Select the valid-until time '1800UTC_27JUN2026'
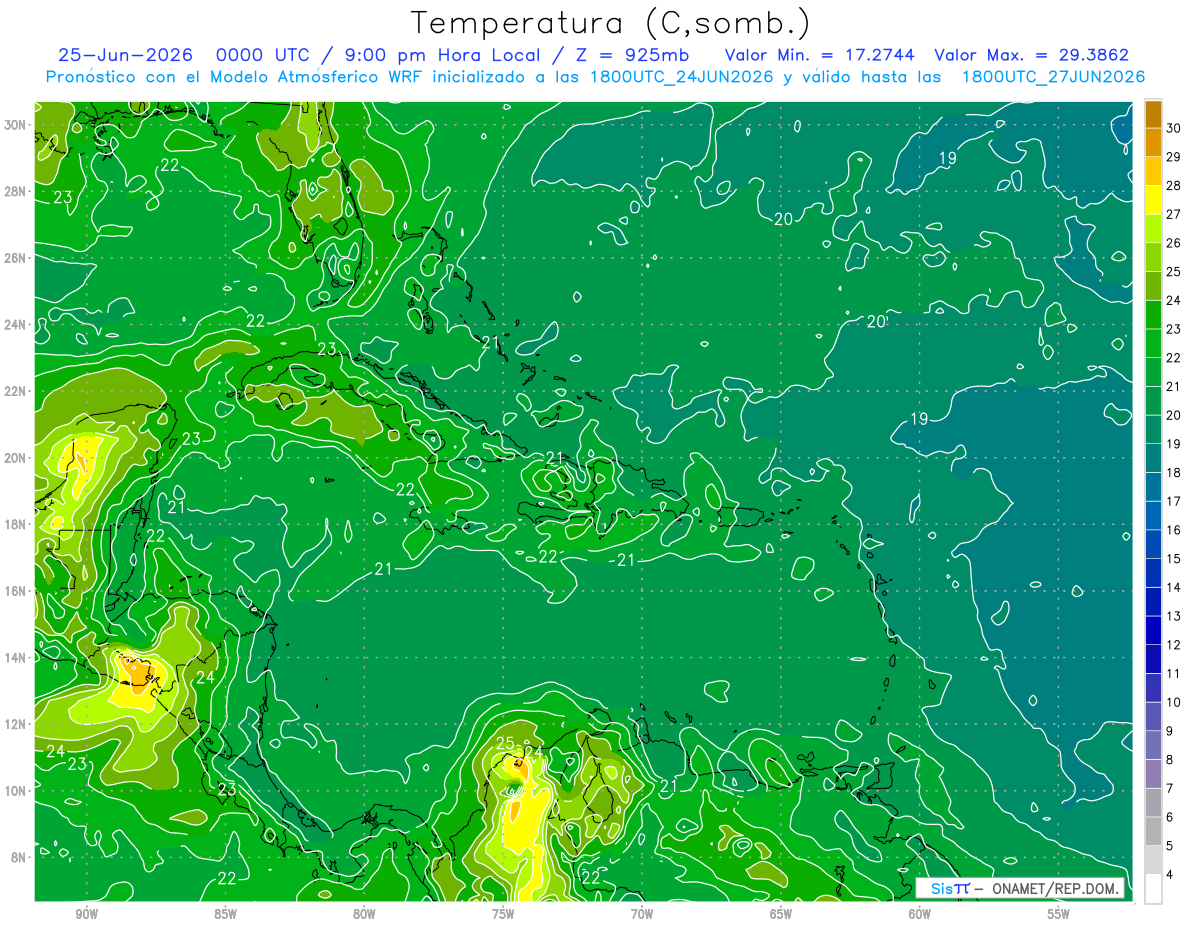Viewport: 1200px width, 927px height. click(1054, 77)
